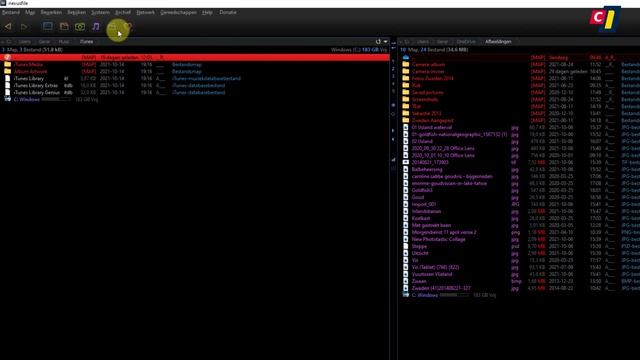Open the Donatie menu
The image size is (640, 360).
[x=228, y=13]
